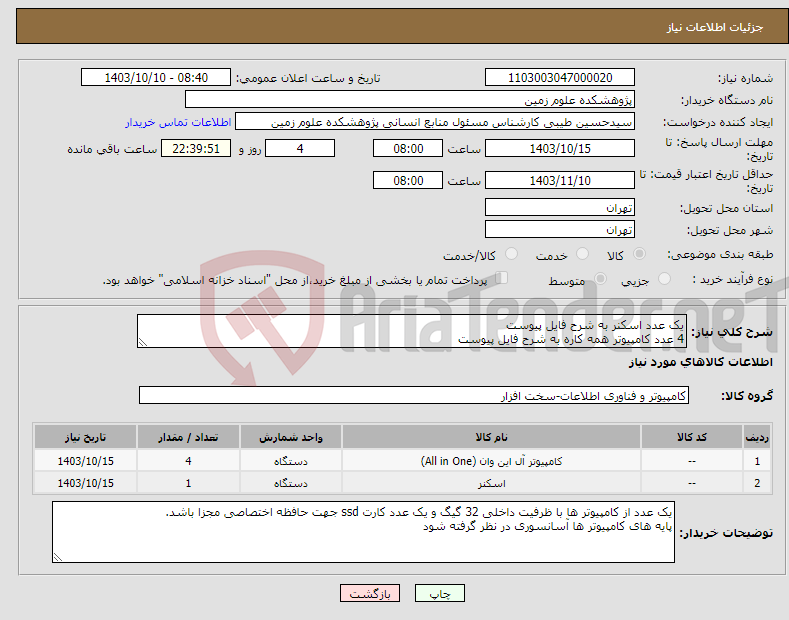Click quantity 4 in the All in One row
This screenshot has height=620, width=789.
coord(188,460)
